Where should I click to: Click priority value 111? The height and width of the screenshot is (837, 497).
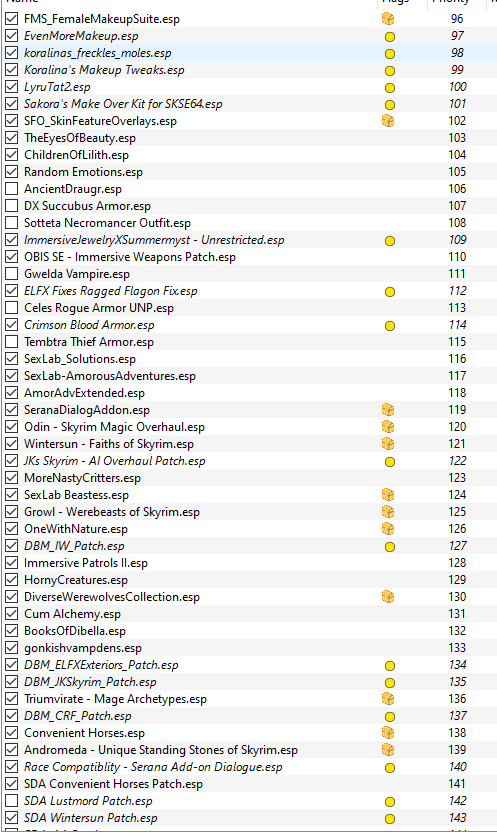457,274
